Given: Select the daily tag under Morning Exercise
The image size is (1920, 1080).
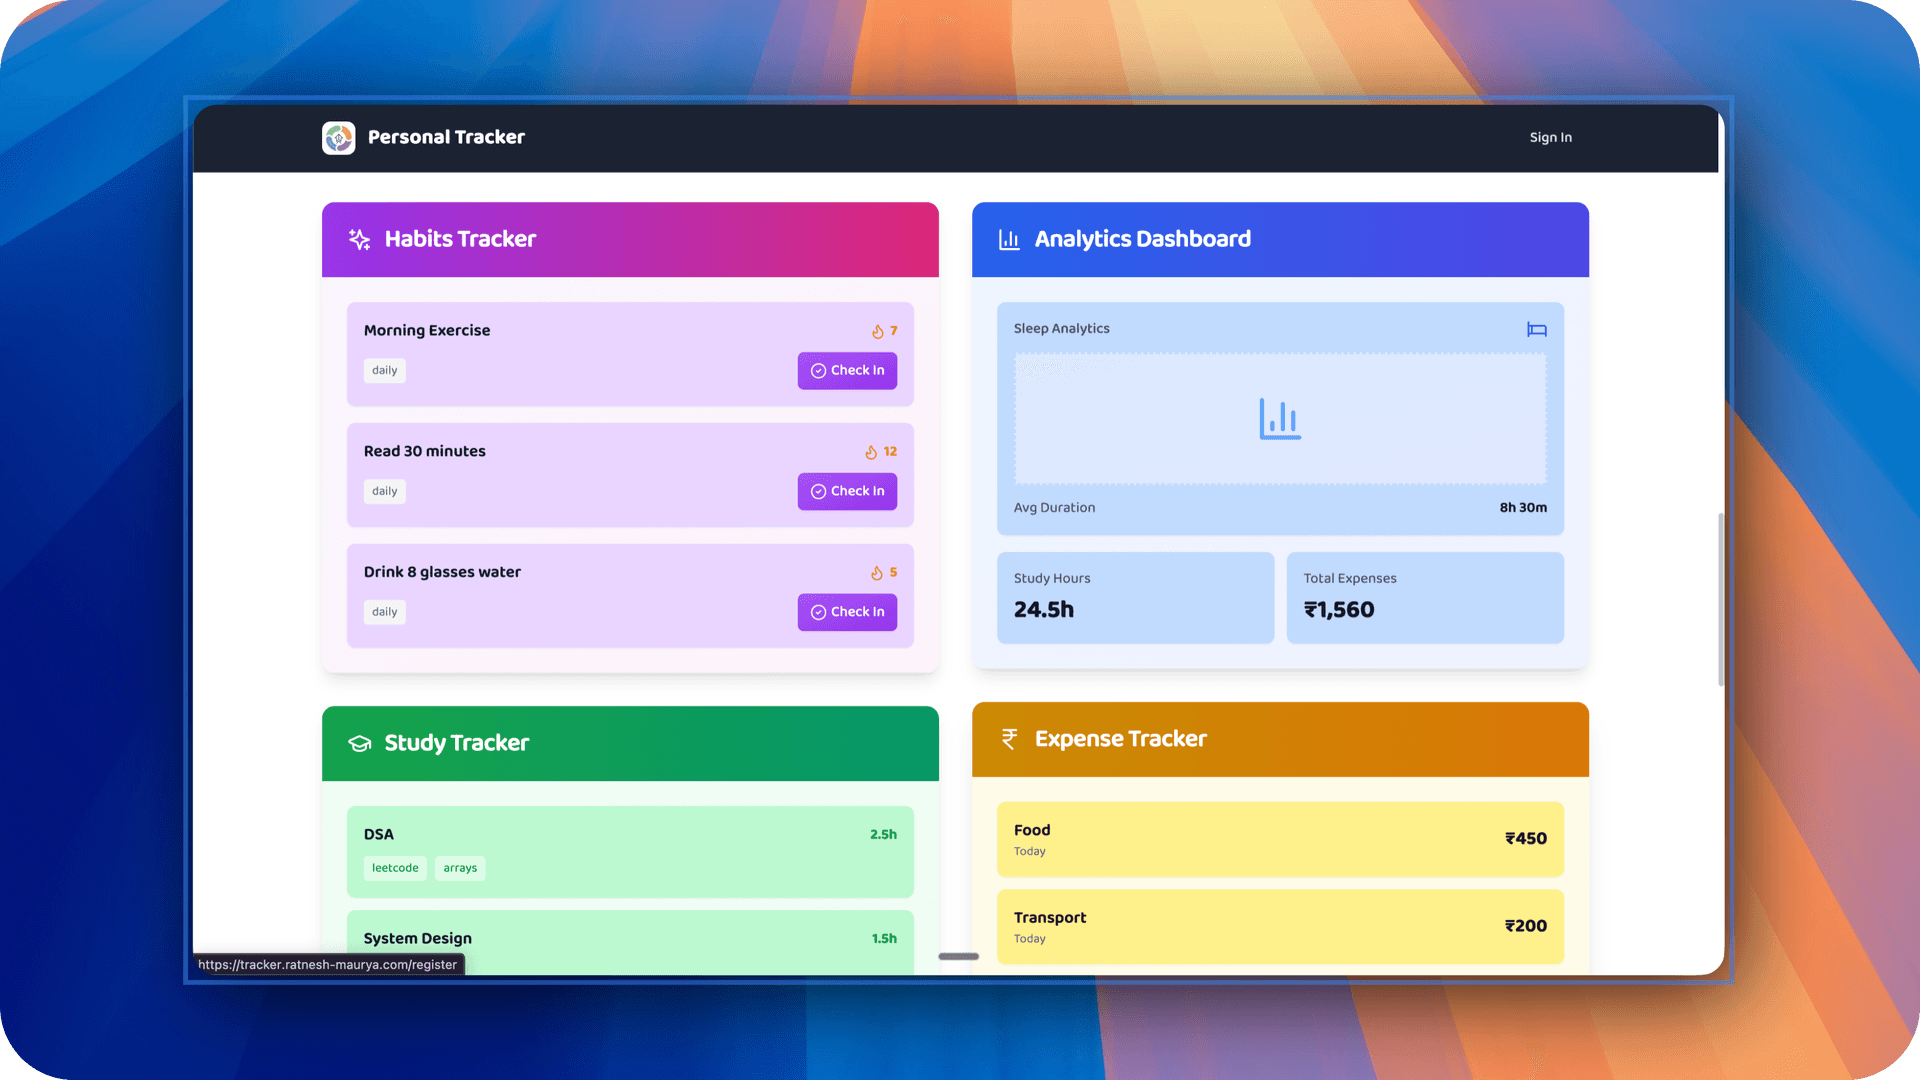Looking at the screenshot, I should coord(384,370).
